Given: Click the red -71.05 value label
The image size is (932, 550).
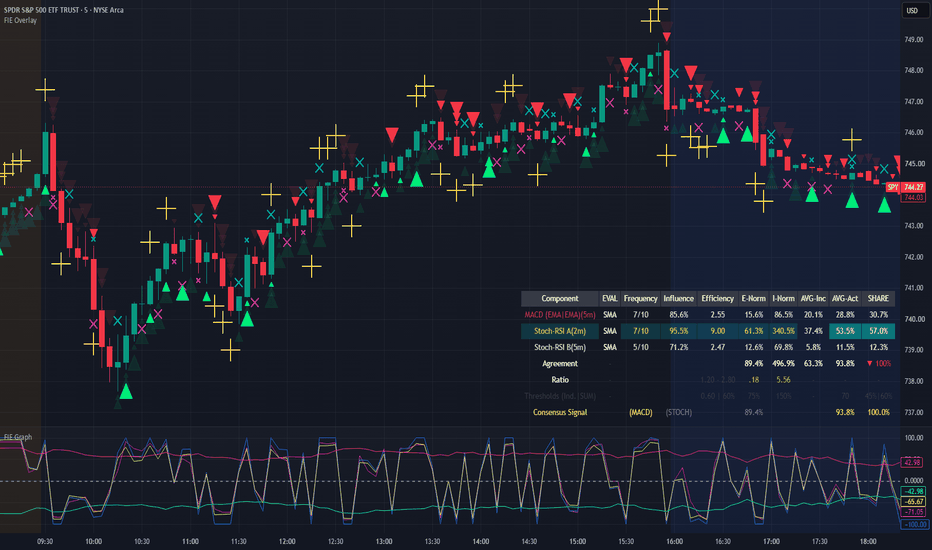Looking at the screenshot, I should pyautogui.click(x=913, y=511).
